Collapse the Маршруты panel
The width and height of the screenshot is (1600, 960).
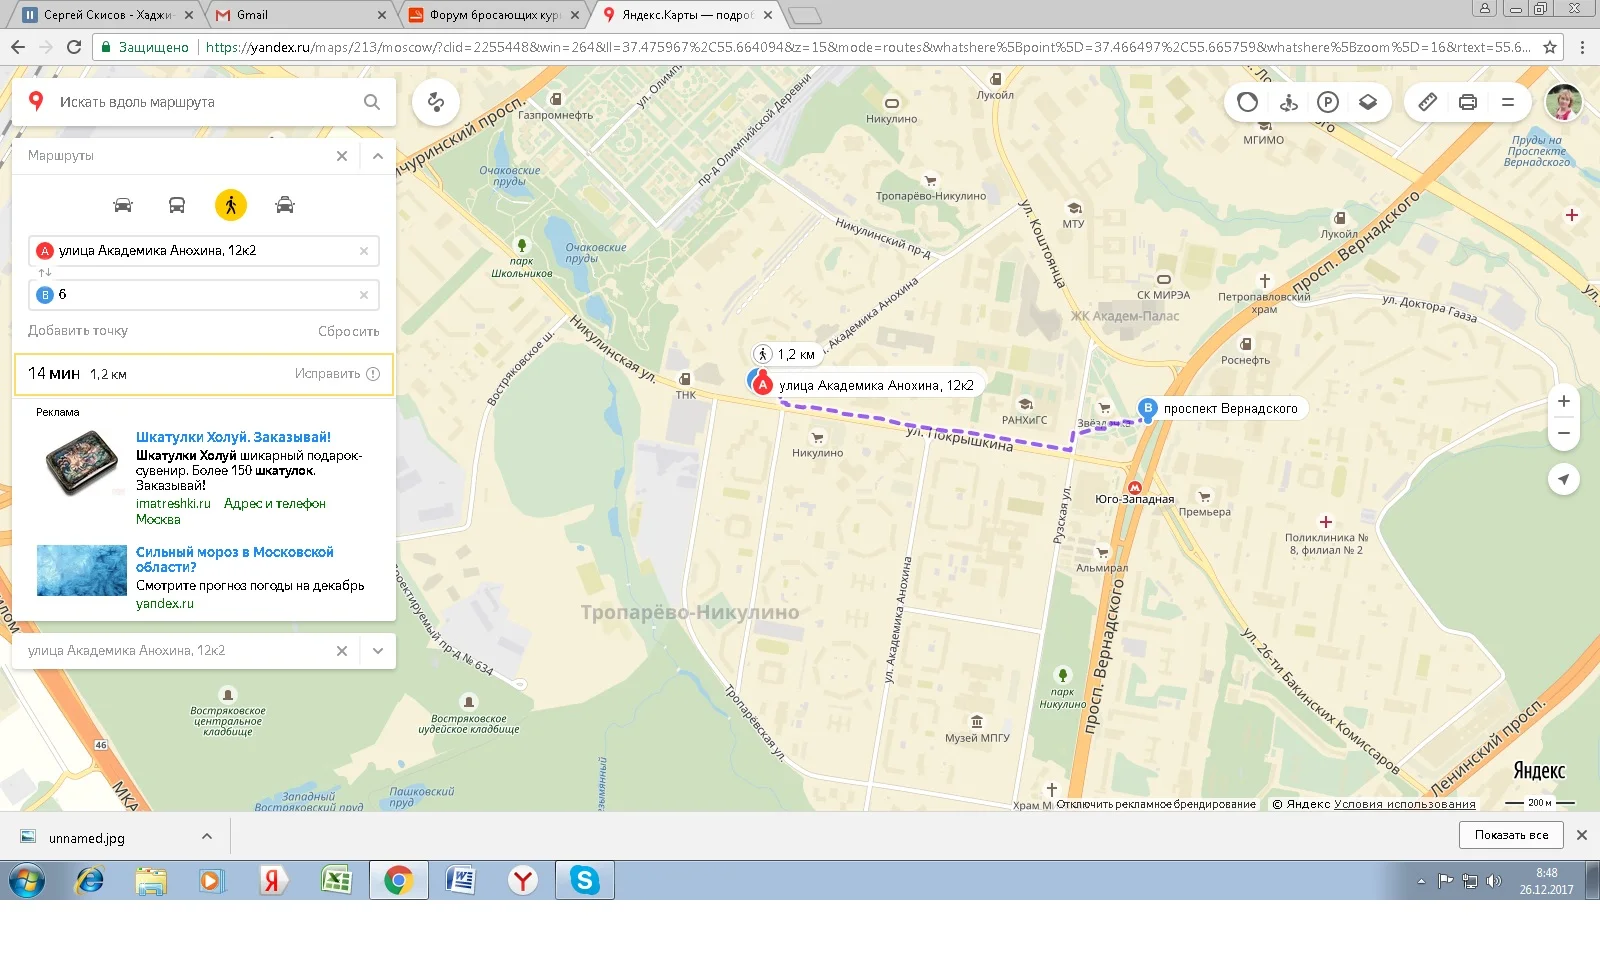[x=378, y=156]
